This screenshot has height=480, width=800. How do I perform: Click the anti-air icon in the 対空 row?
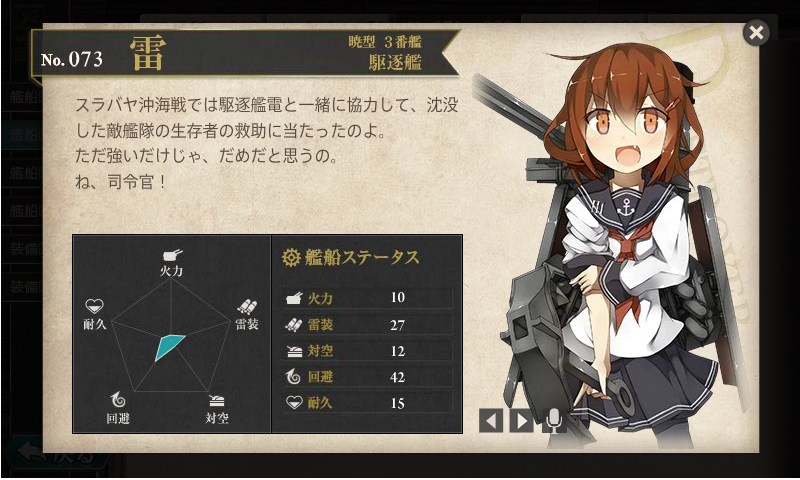click(x=294, y=351)
